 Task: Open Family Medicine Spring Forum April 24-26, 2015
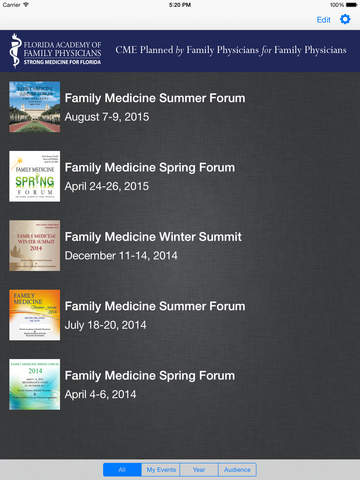tap(180, 176)
